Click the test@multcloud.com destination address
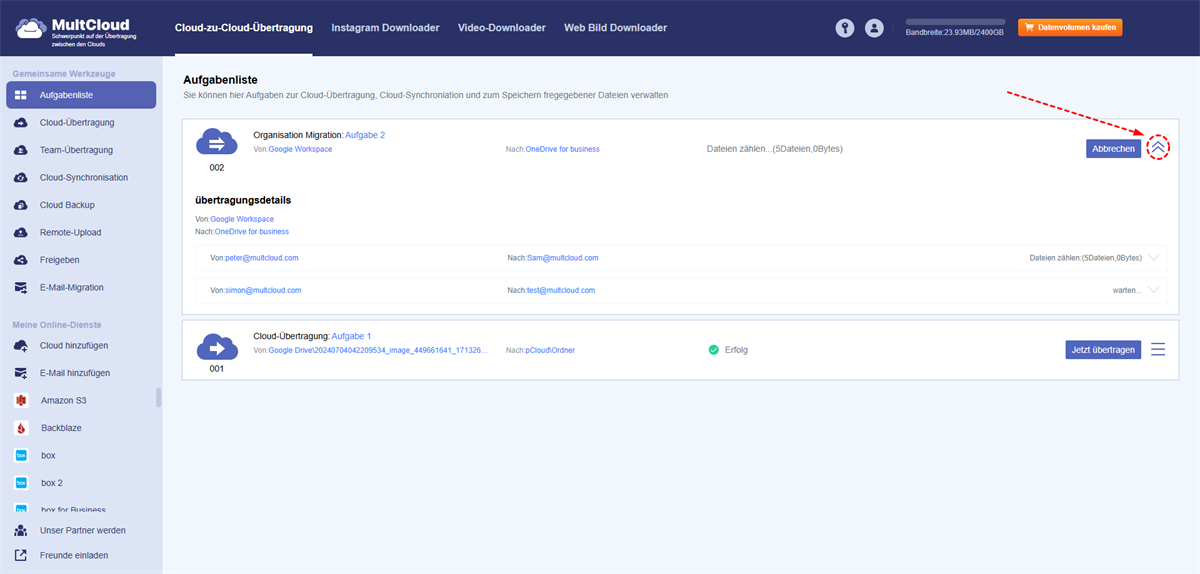This screenshot has height=574, width=1200. (x=561, y=291)
